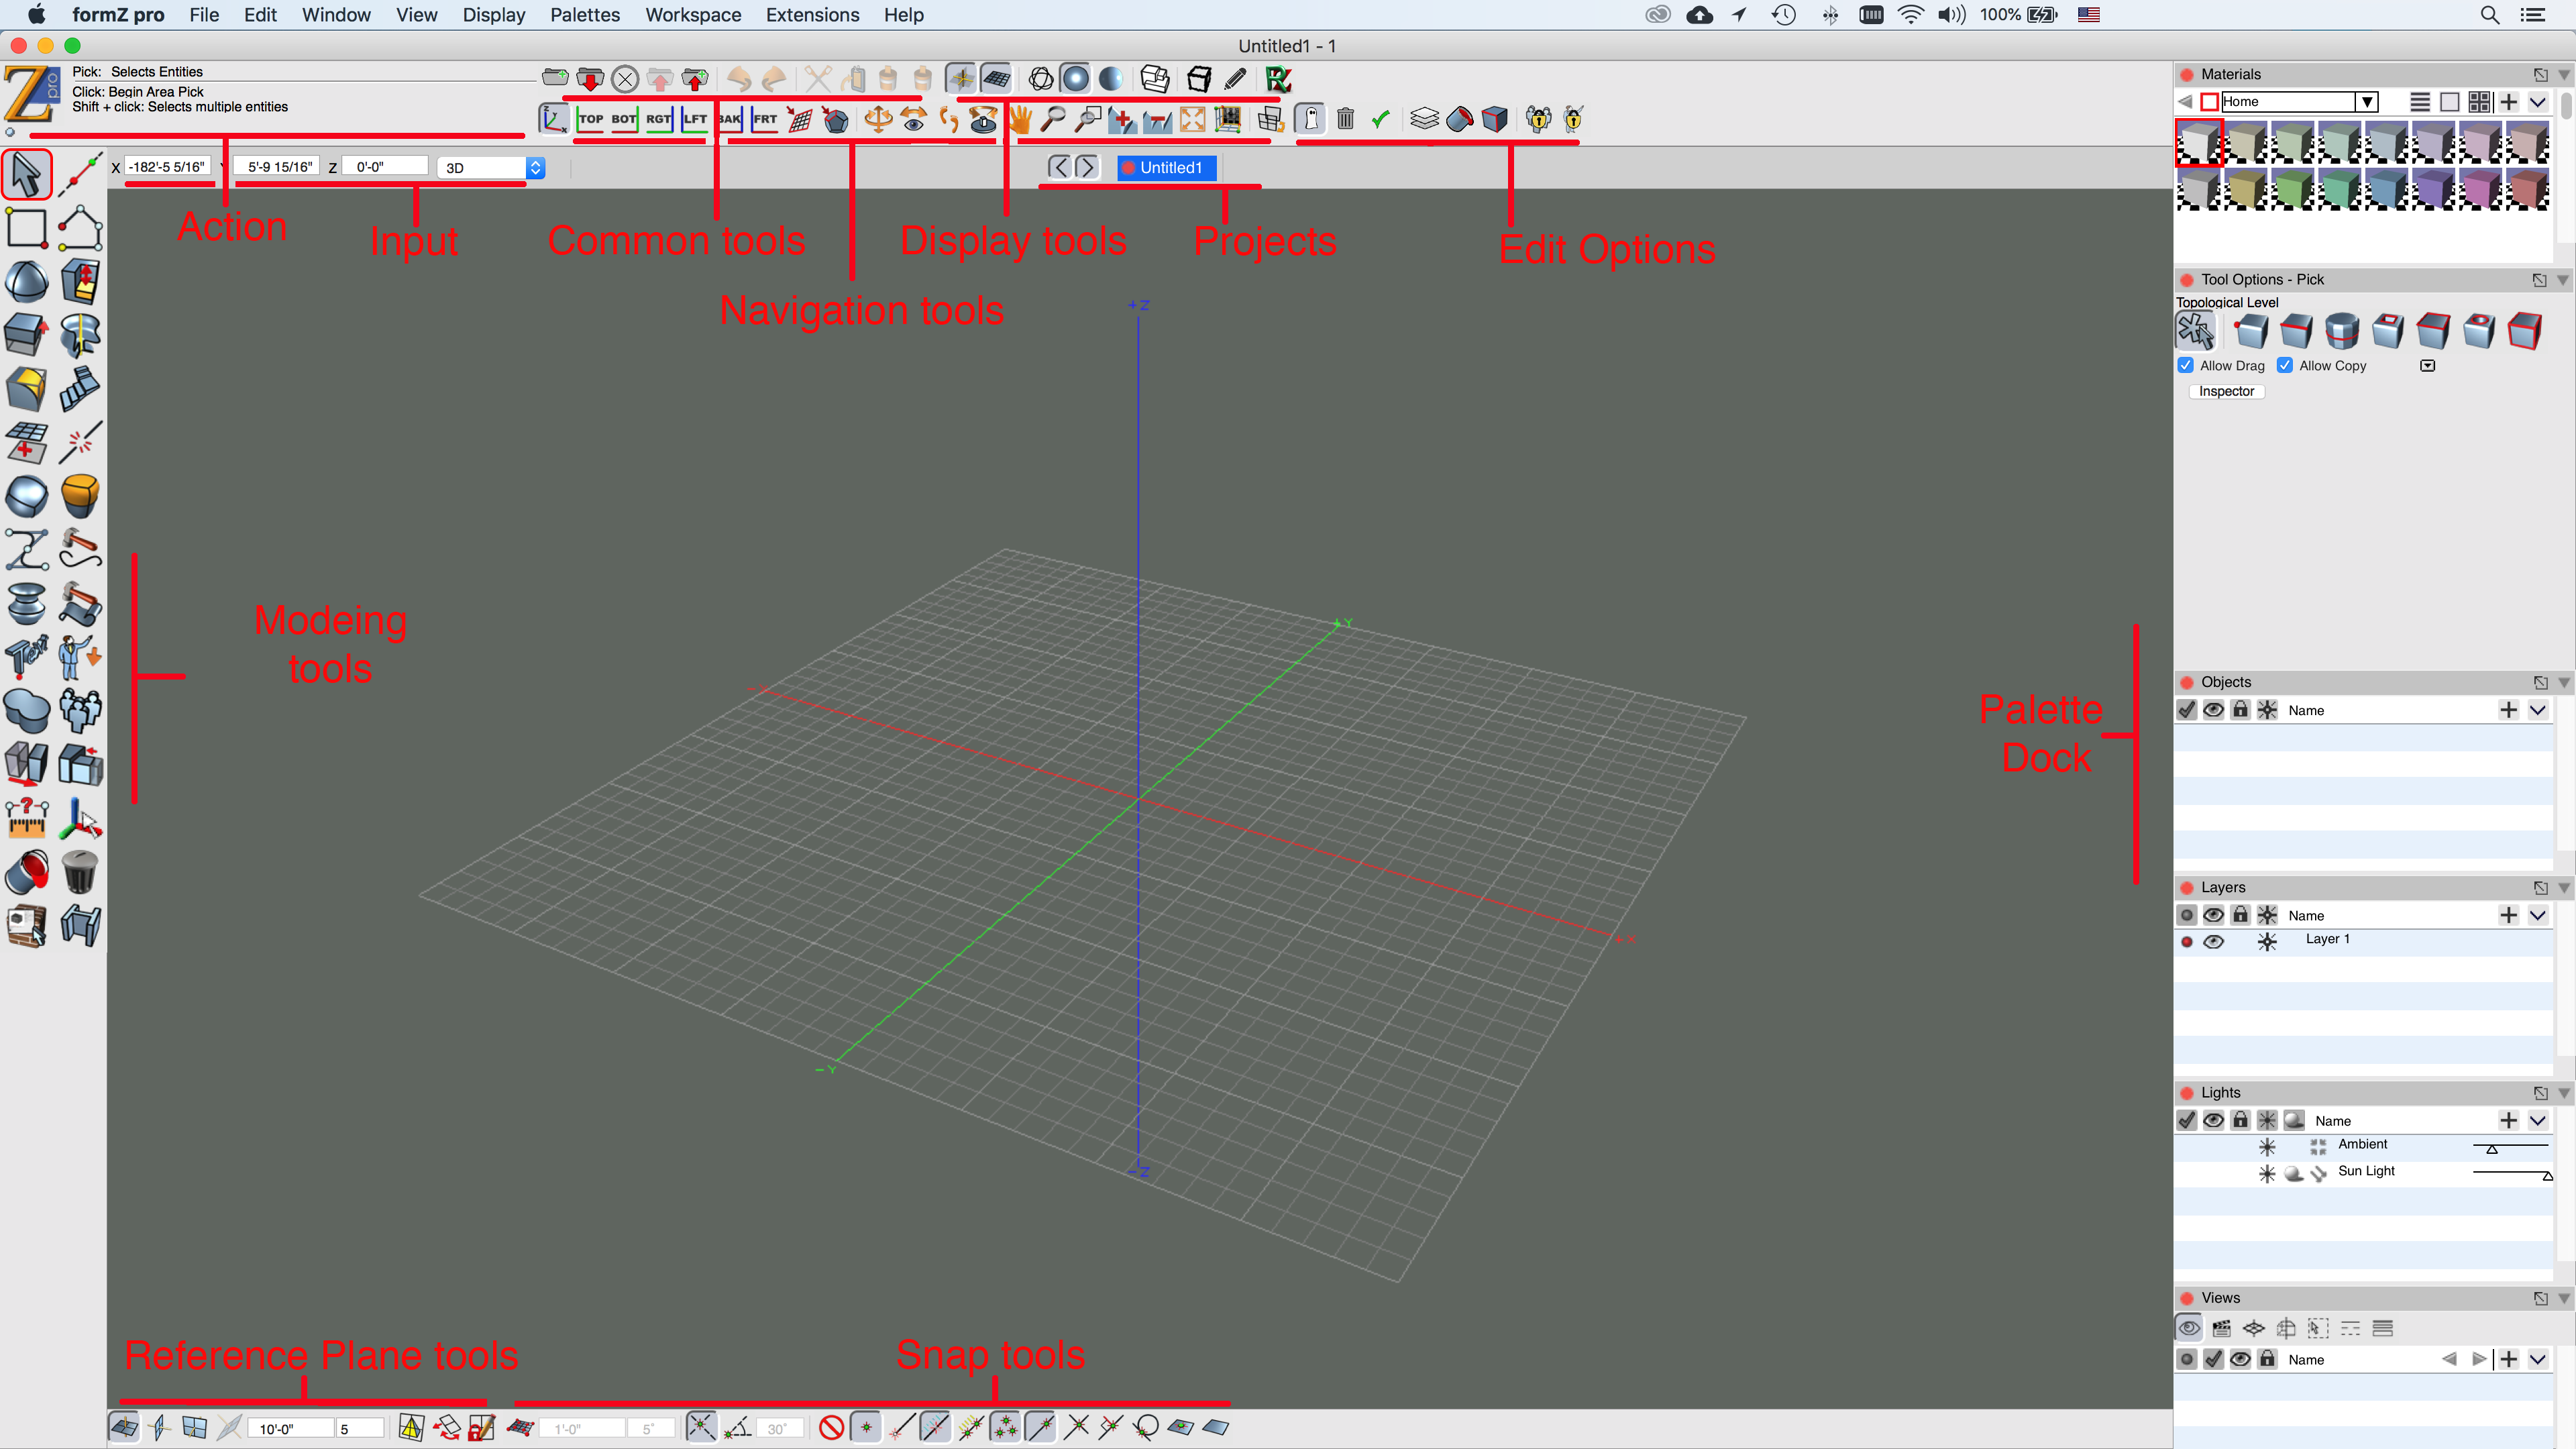Toggle the grid snap icon
This screenshot has width=2576, height=1449.
click(520, 1427)
